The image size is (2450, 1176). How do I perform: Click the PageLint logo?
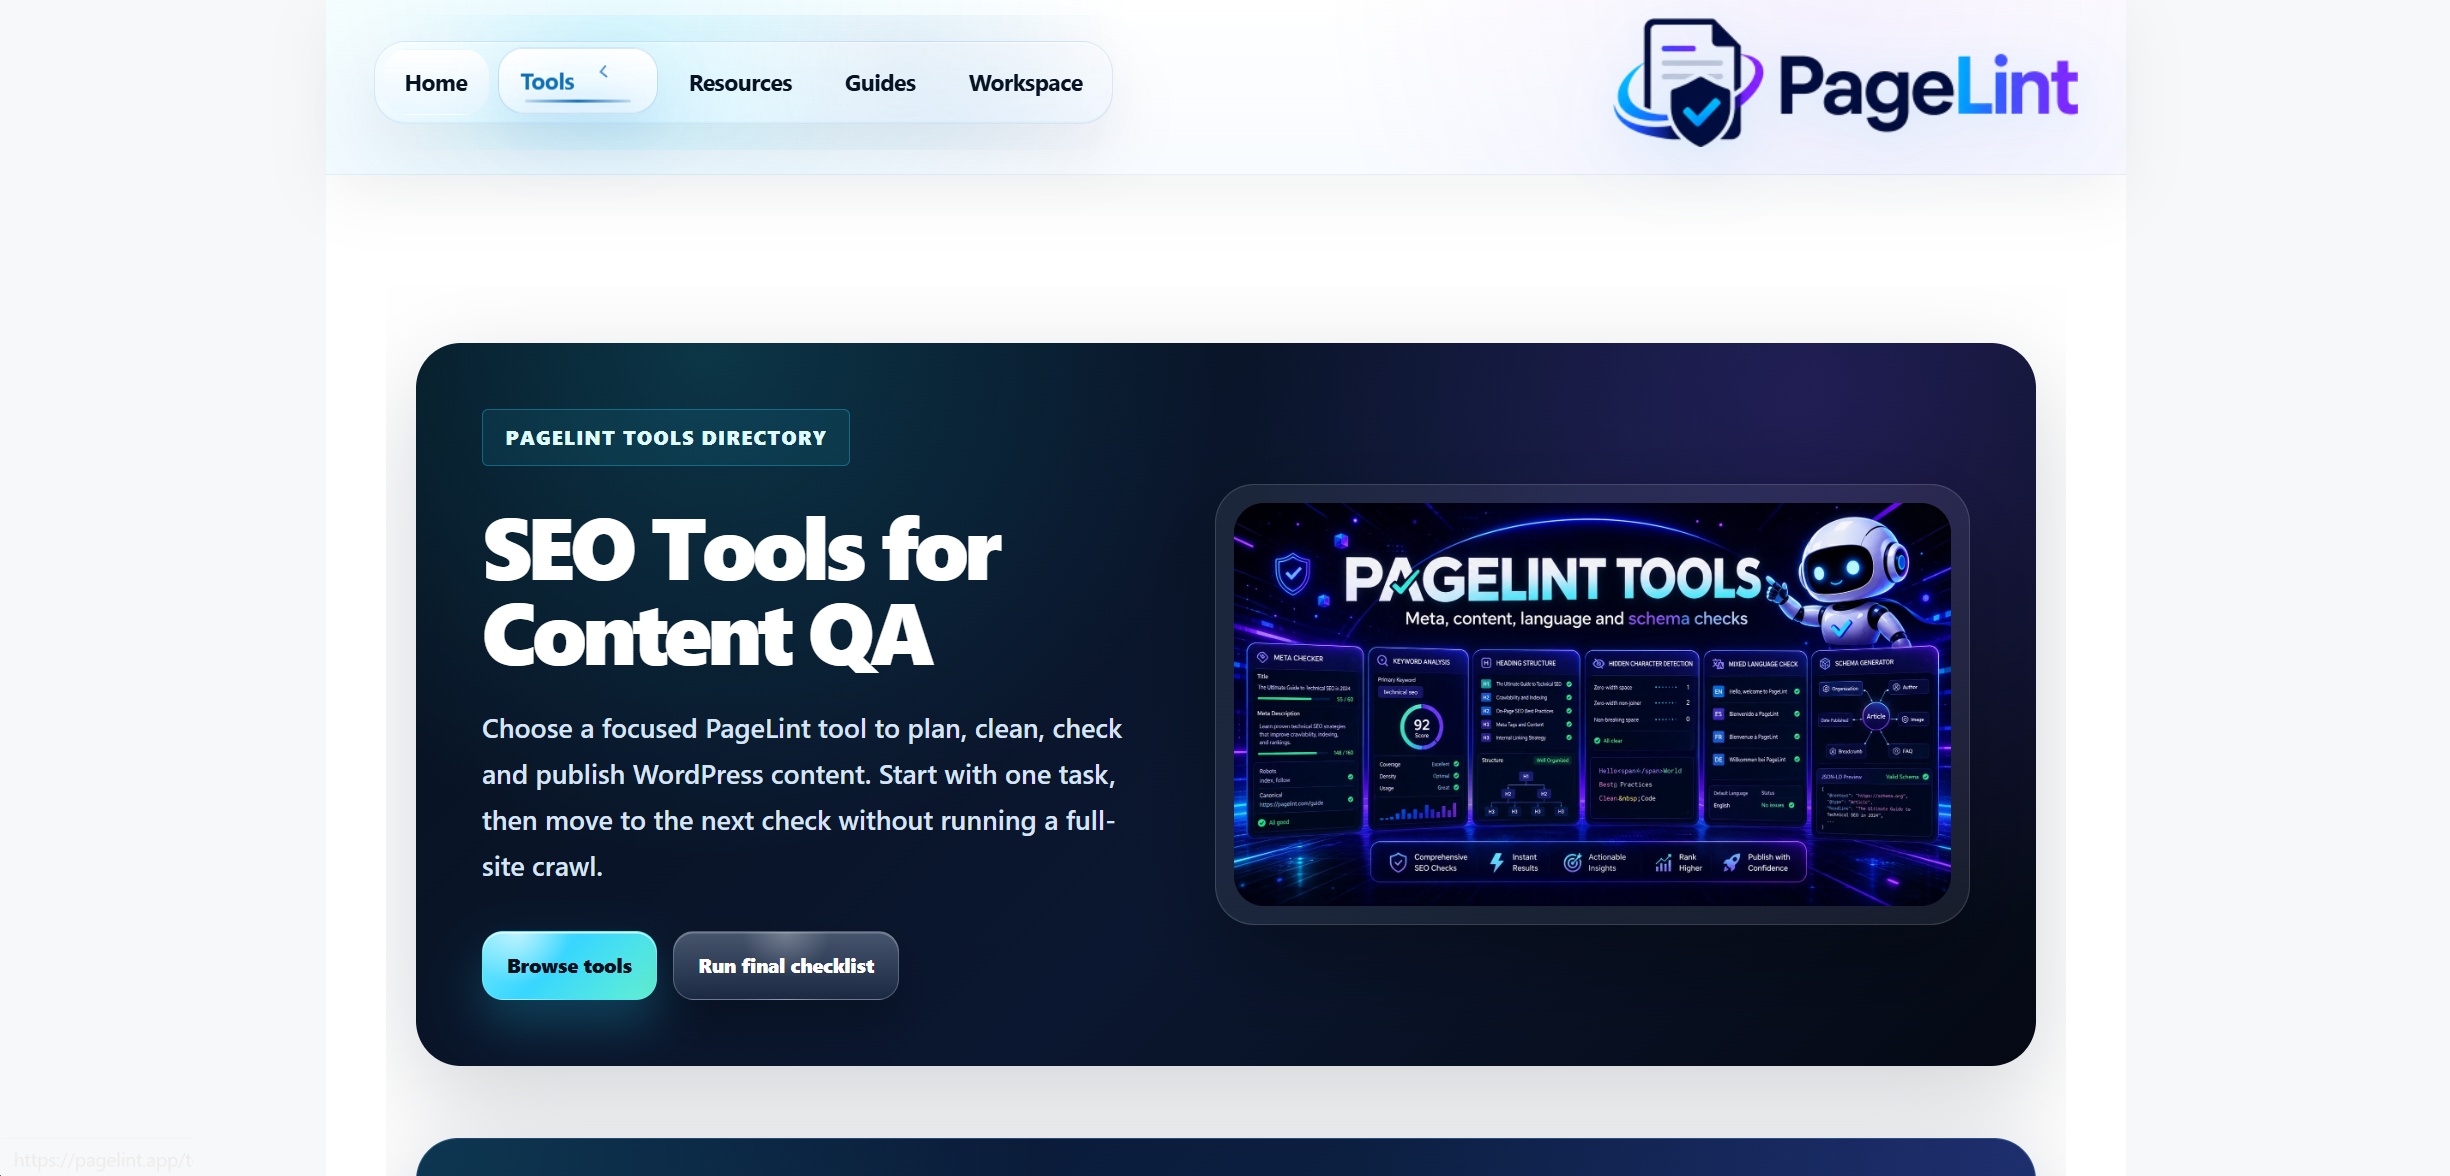tap(1845, 84)
